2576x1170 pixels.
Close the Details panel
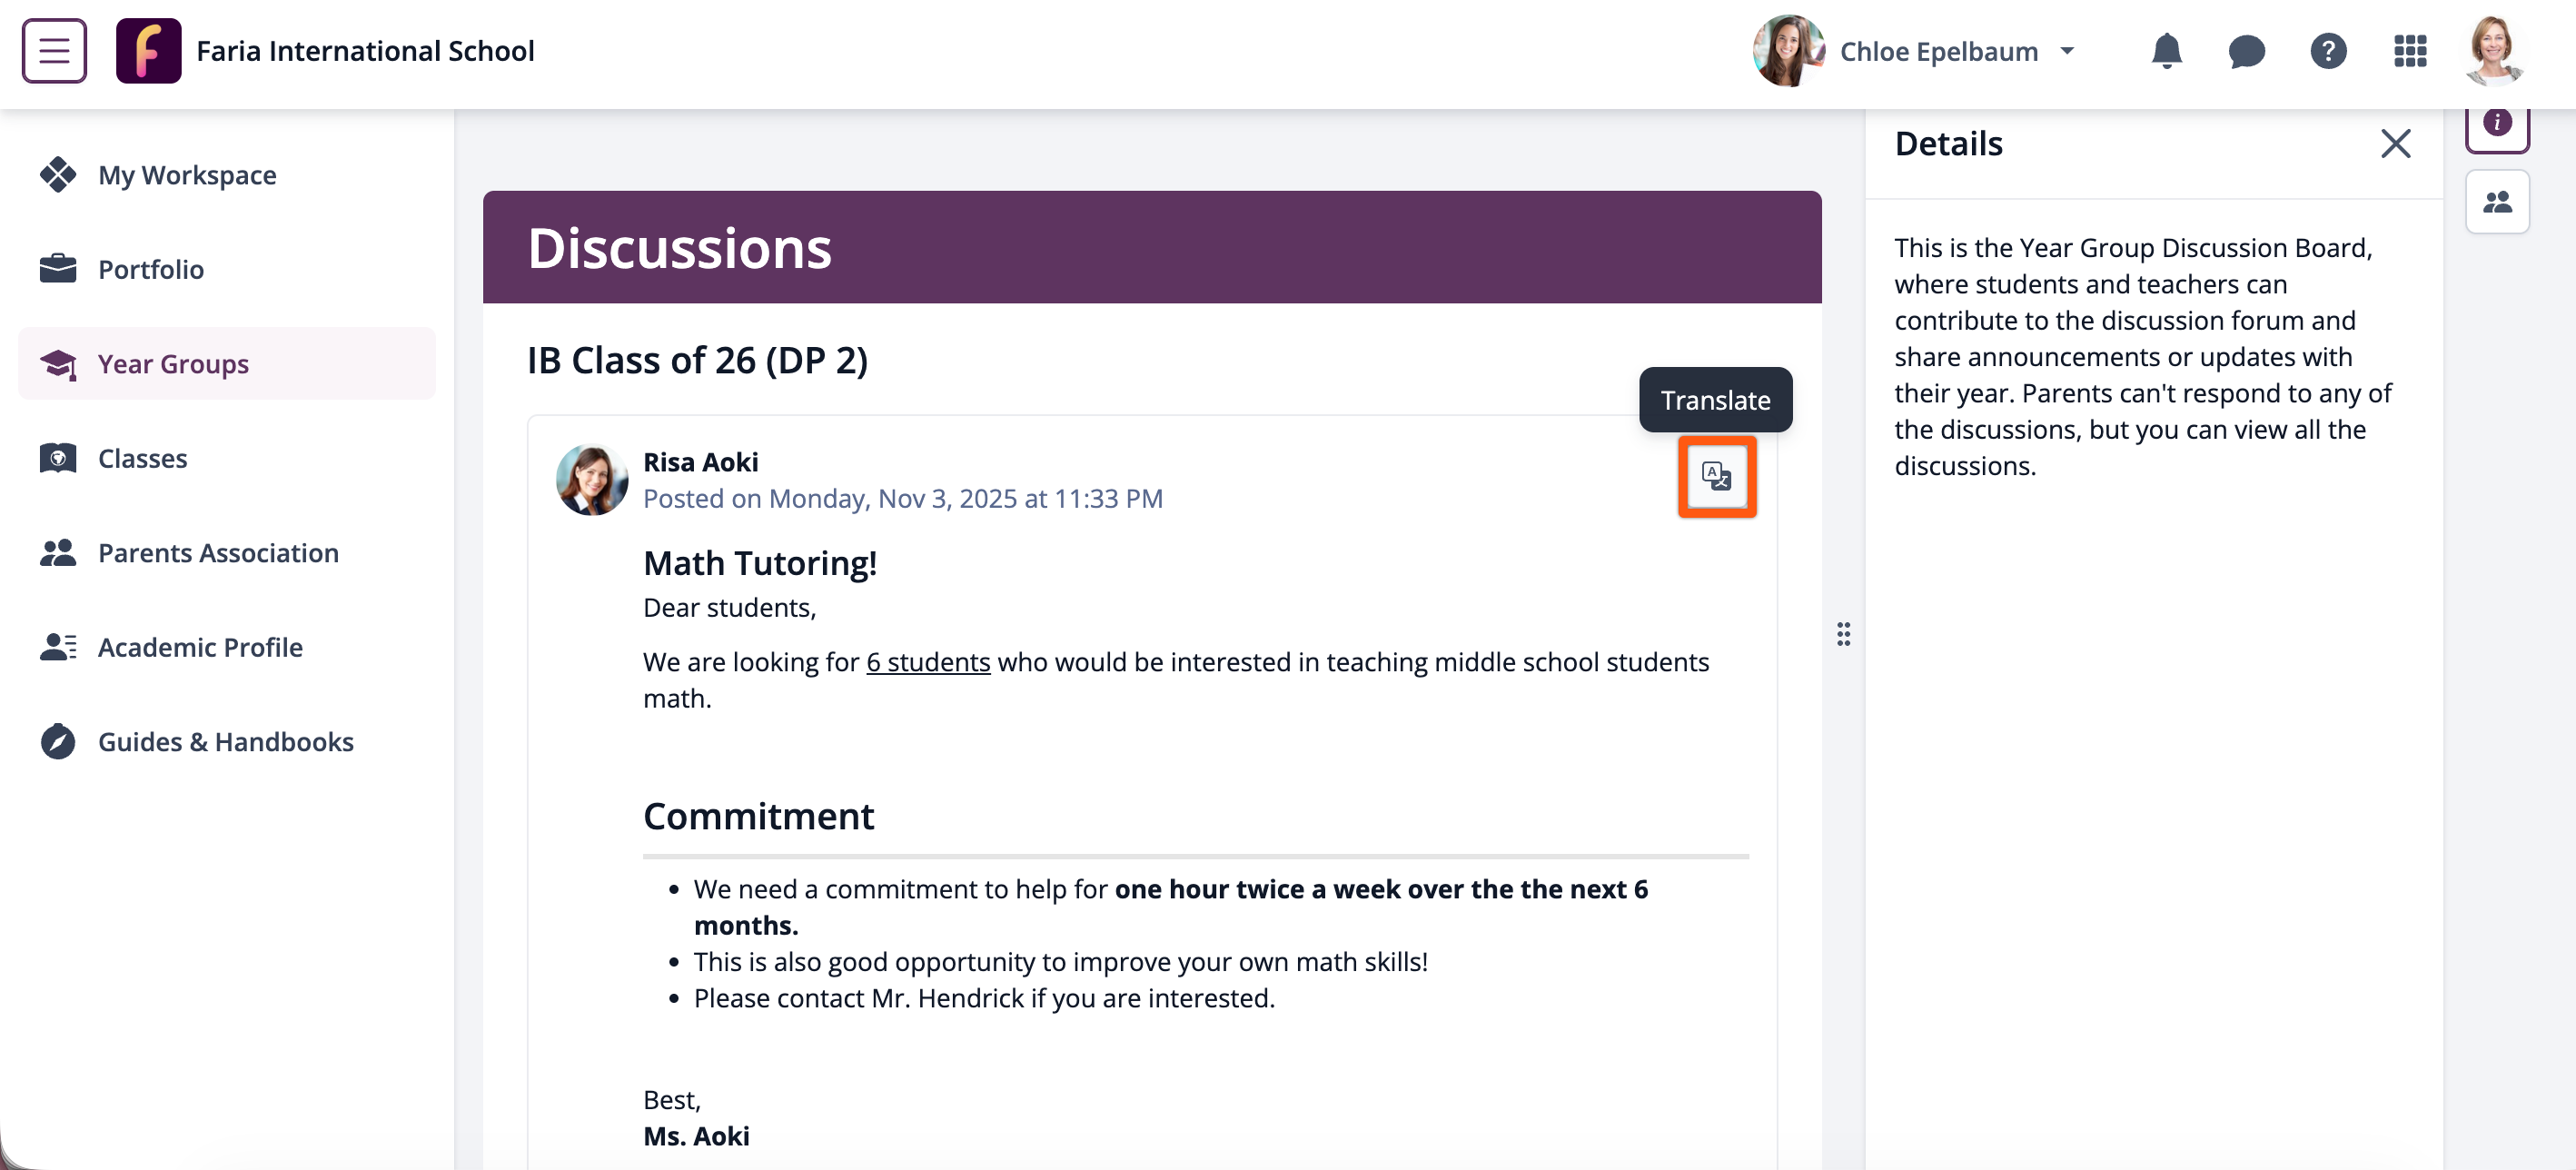click(2395, 144)
